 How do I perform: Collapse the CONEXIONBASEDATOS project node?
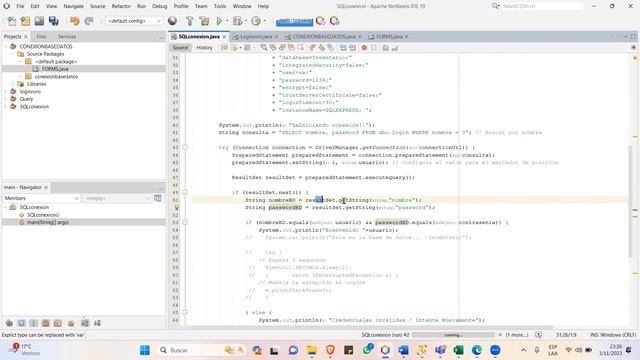click(x=6, y=47)
